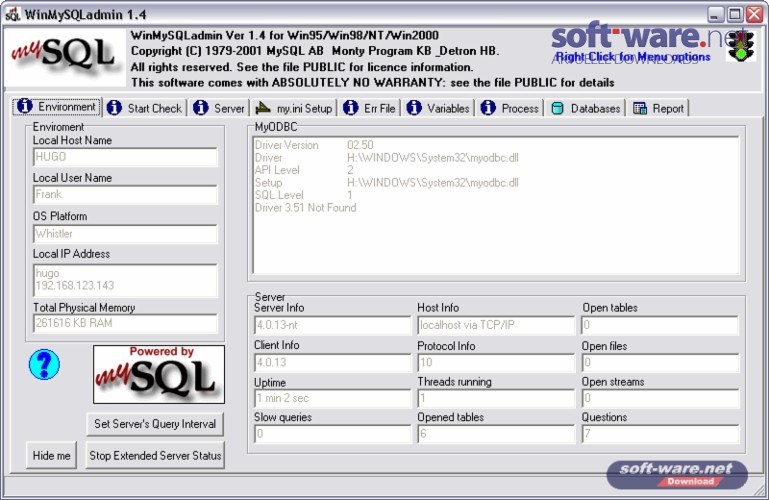This screenshot has width=769, height=500.
Task: Click the Open tables field
Action: pyautogui.click(x=660, y=325)
